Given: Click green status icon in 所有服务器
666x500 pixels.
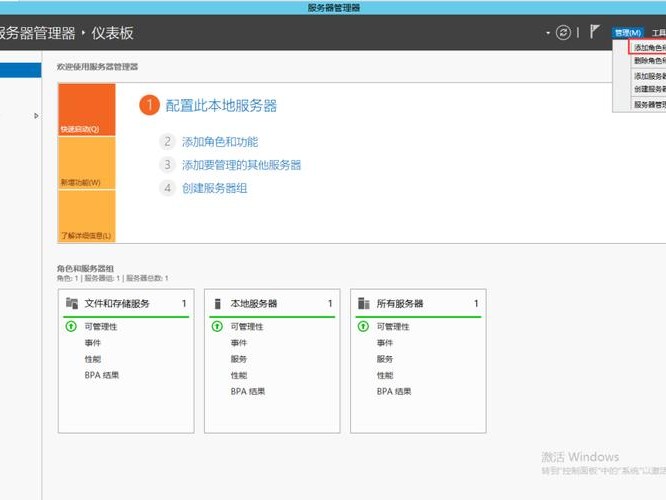Looking at the screenshot, I should [x=363, y=326].
